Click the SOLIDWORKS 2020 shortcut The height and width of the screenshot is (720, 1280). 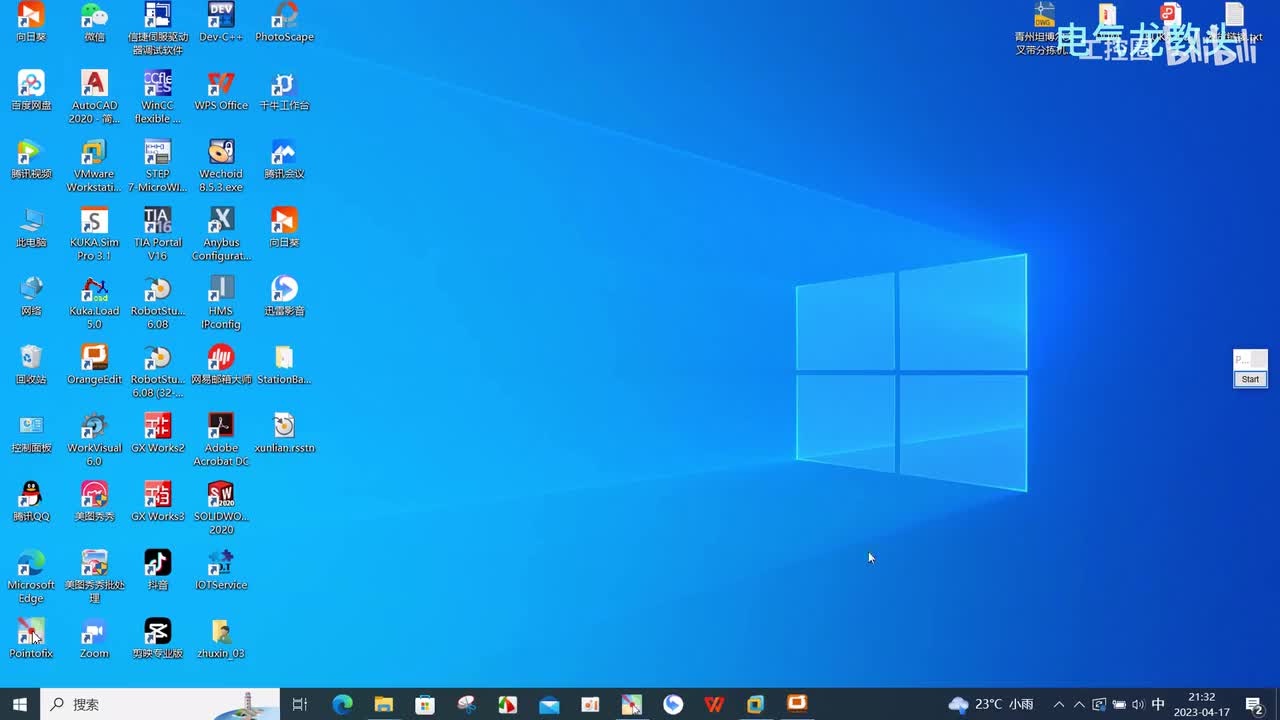click(x=221, y=509)
